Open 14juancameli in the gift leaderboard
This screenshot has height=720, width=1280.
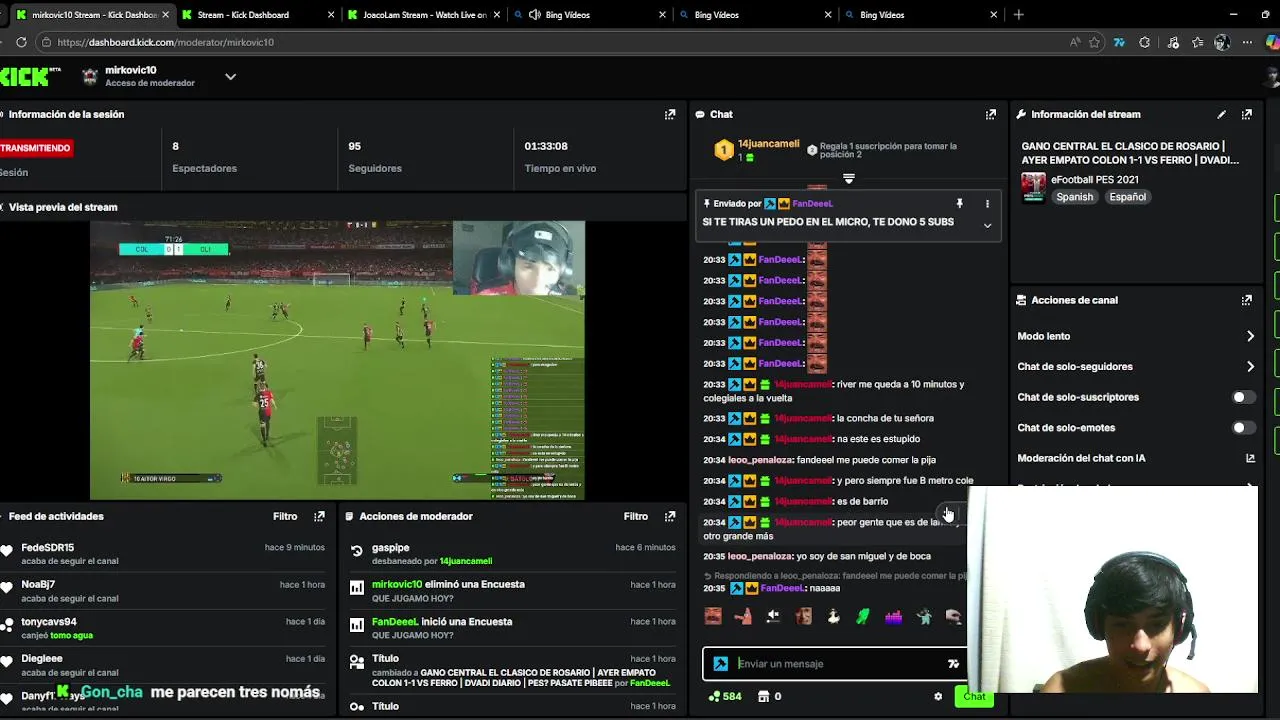coord(768,144)
